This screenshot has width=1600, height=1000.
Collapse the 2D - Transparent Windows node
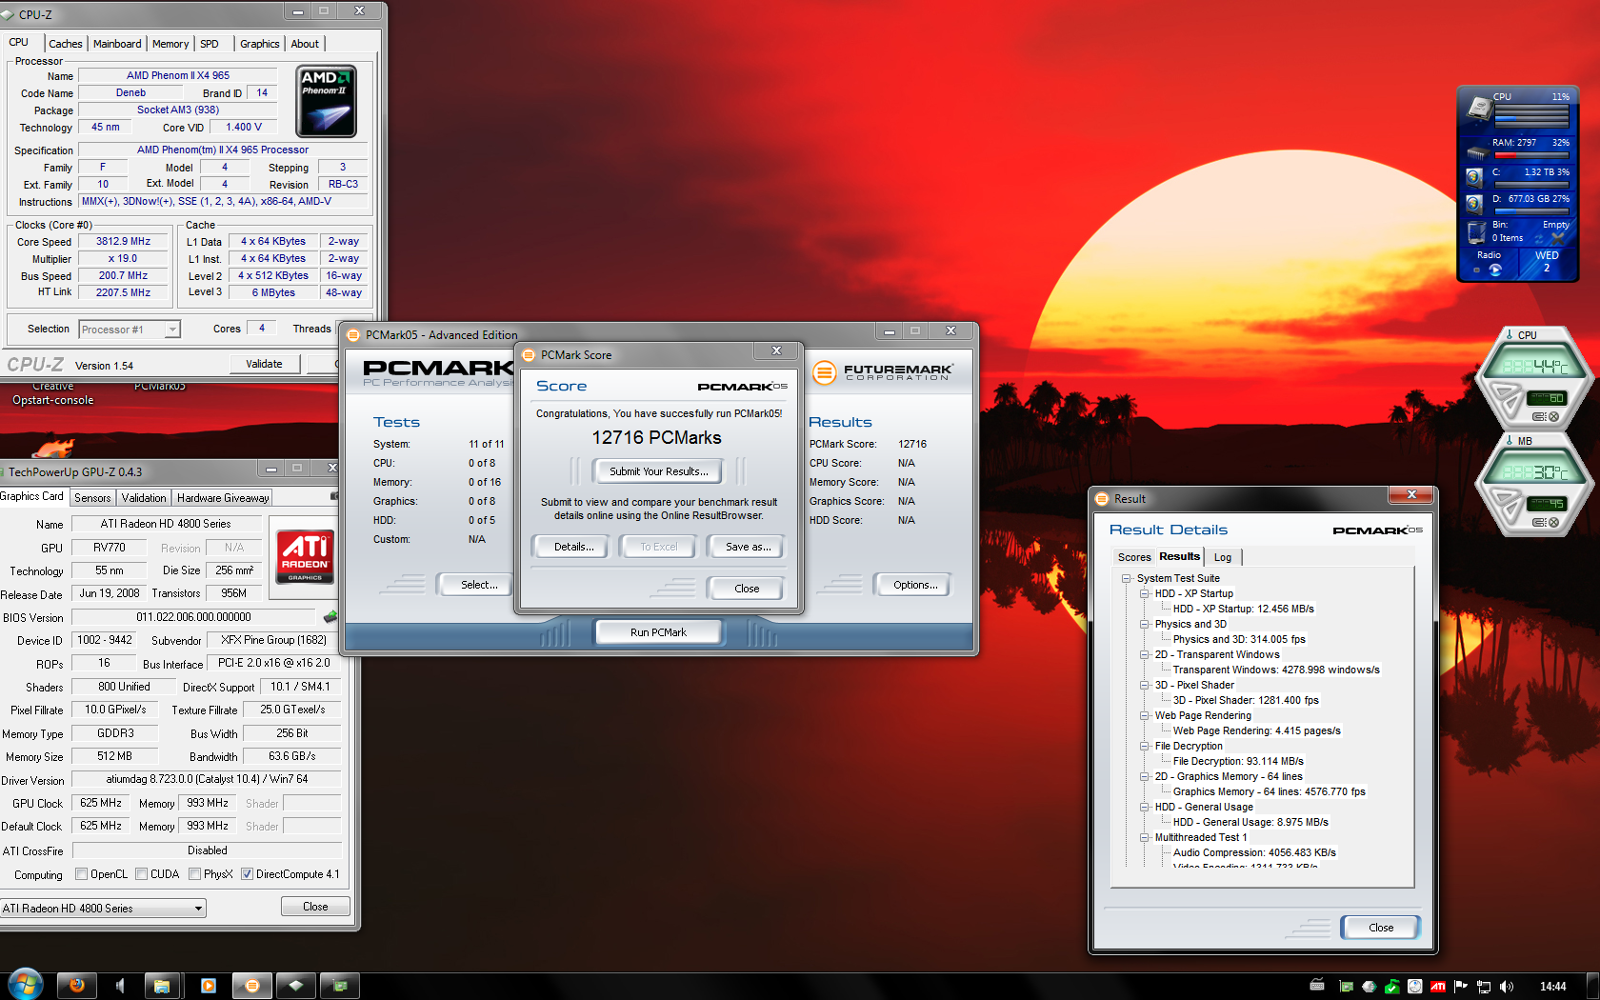coord(1144,655)
